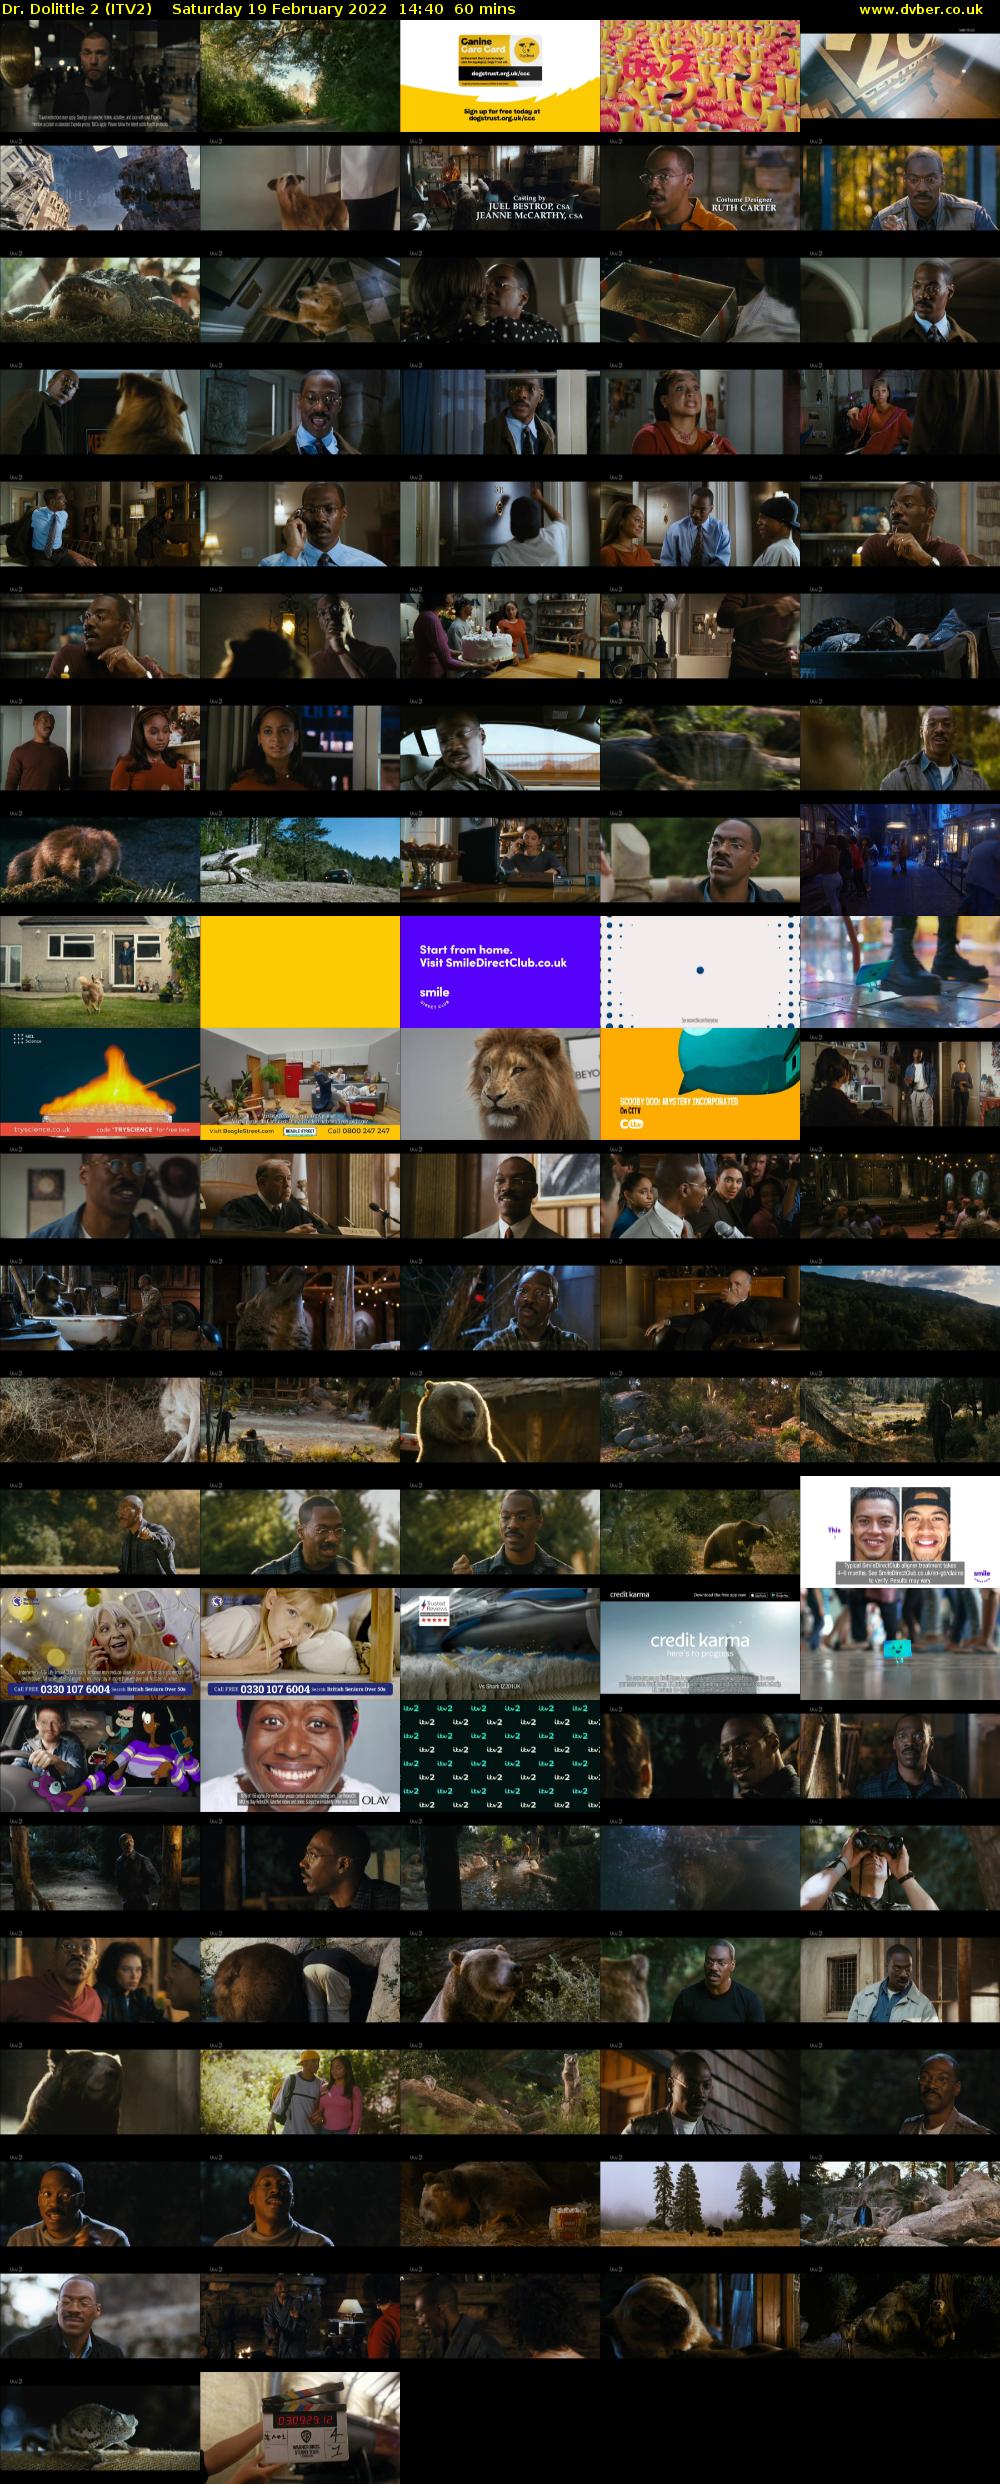Click the lion face advert thumbnail
Image resolution: width=1000 pixels, height=2484 pixels.
[500, 1084]
